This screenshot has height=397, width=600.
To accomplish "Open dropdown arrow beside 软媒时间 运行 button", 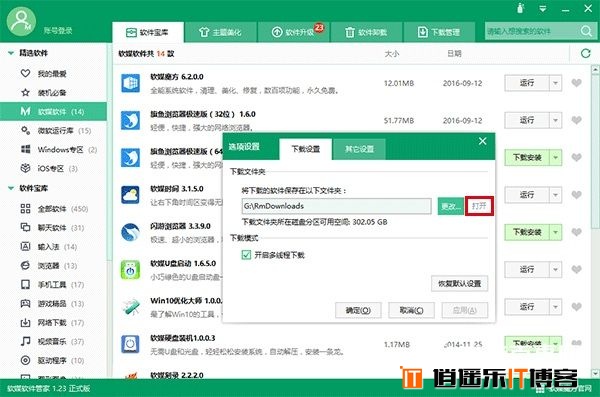I will point(556,195).
